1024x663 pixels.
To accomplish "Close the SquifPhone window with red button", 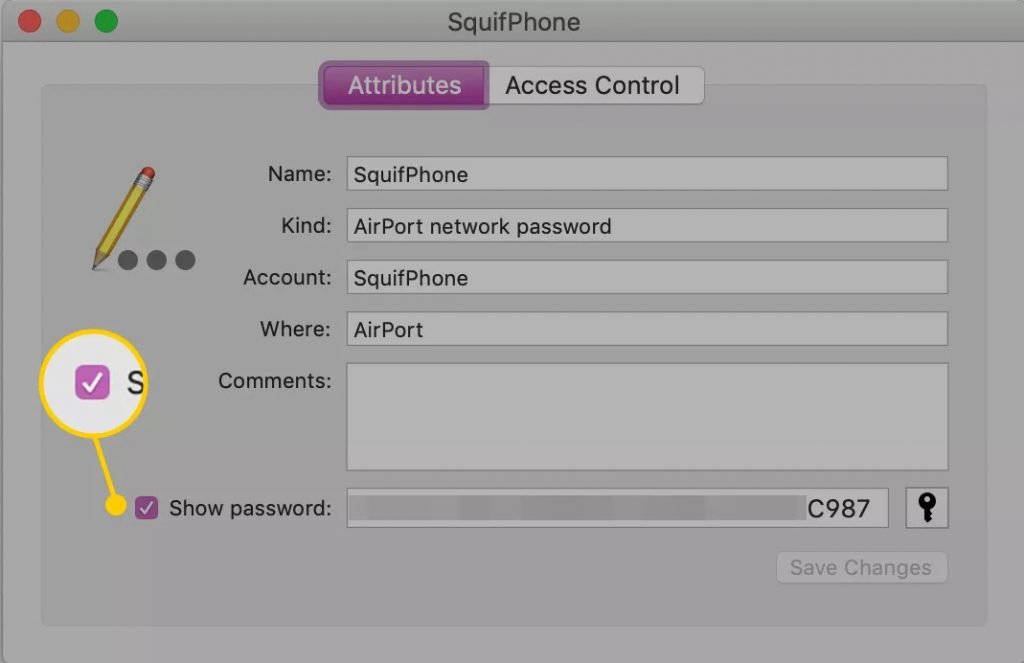I will pyautogui.click(x=29, y=21).
